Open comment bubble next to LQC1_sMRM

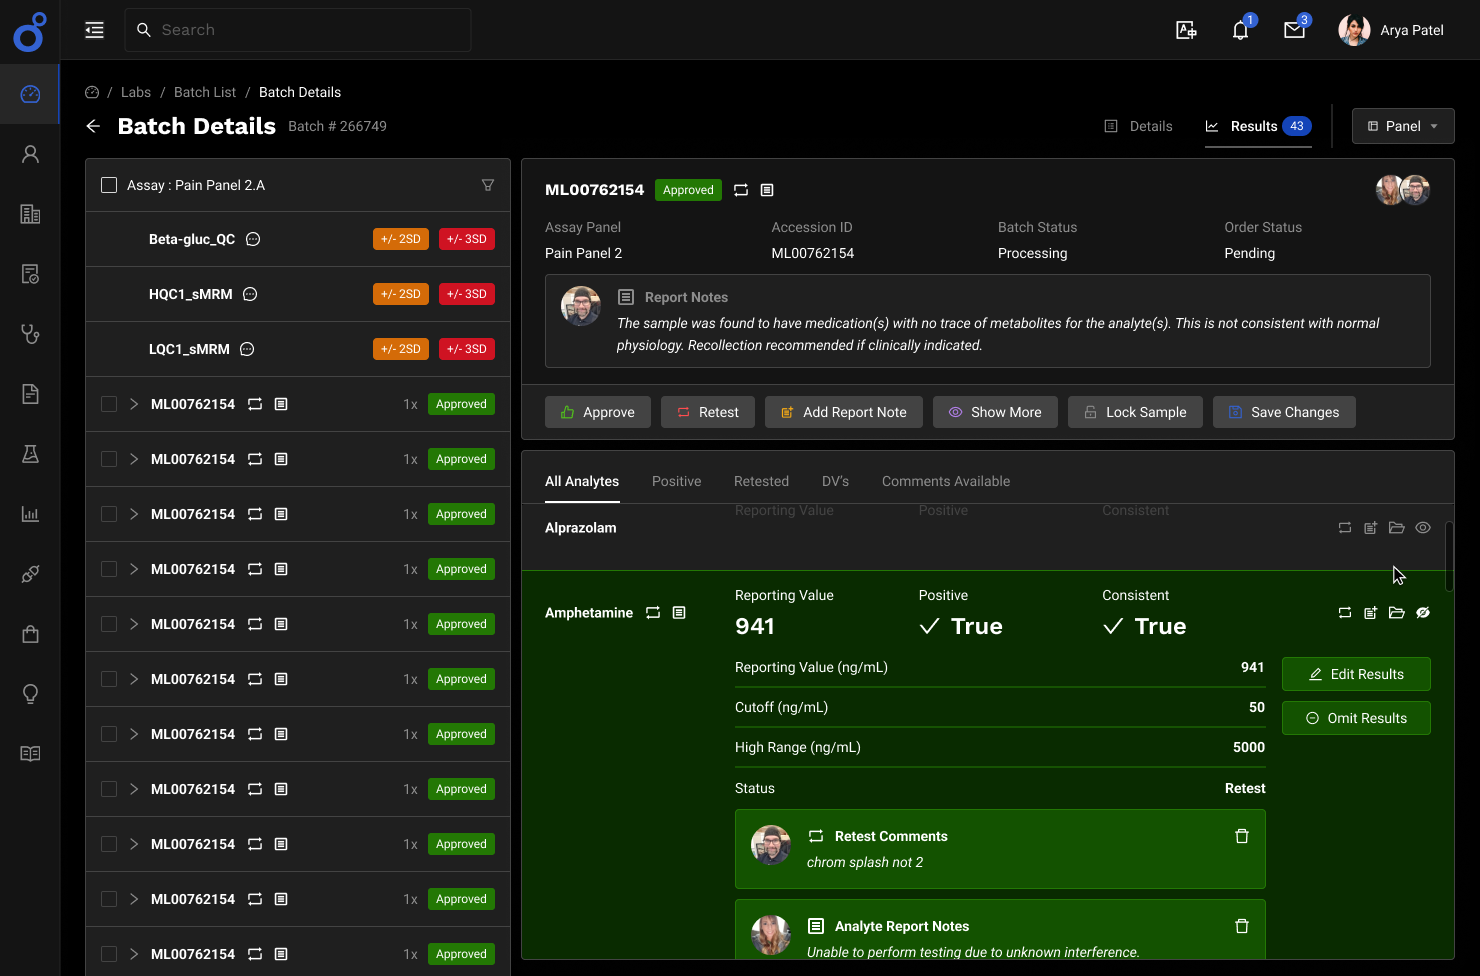247,349
